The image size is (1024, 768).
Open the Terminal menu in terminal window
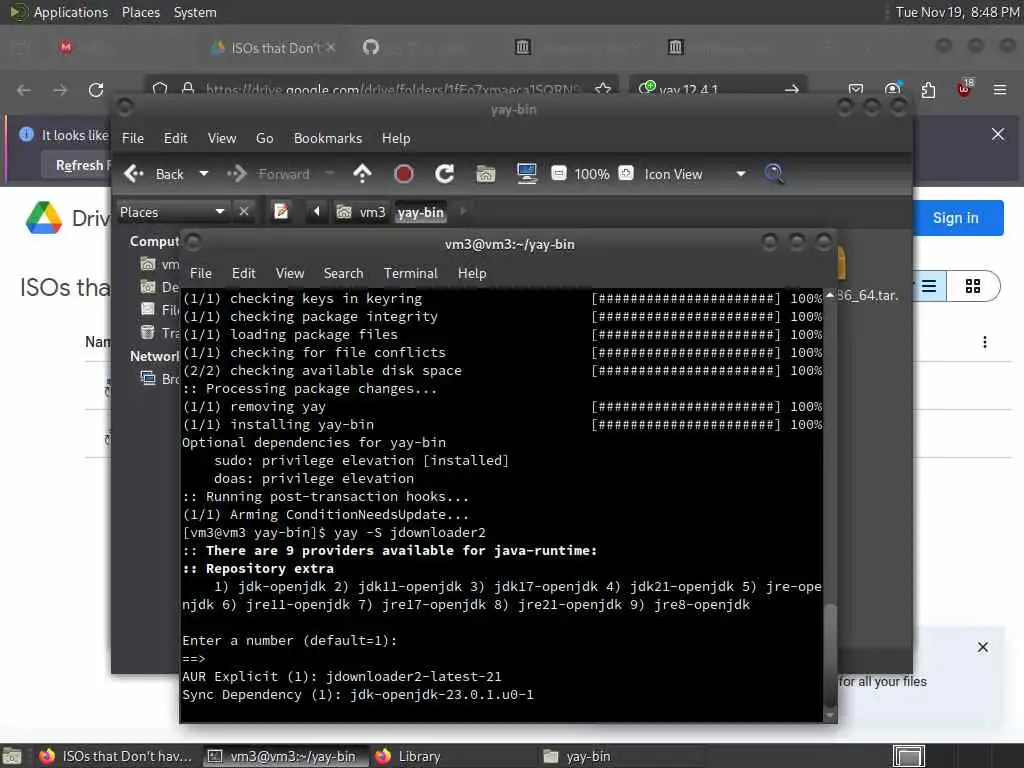click(410, 273)
